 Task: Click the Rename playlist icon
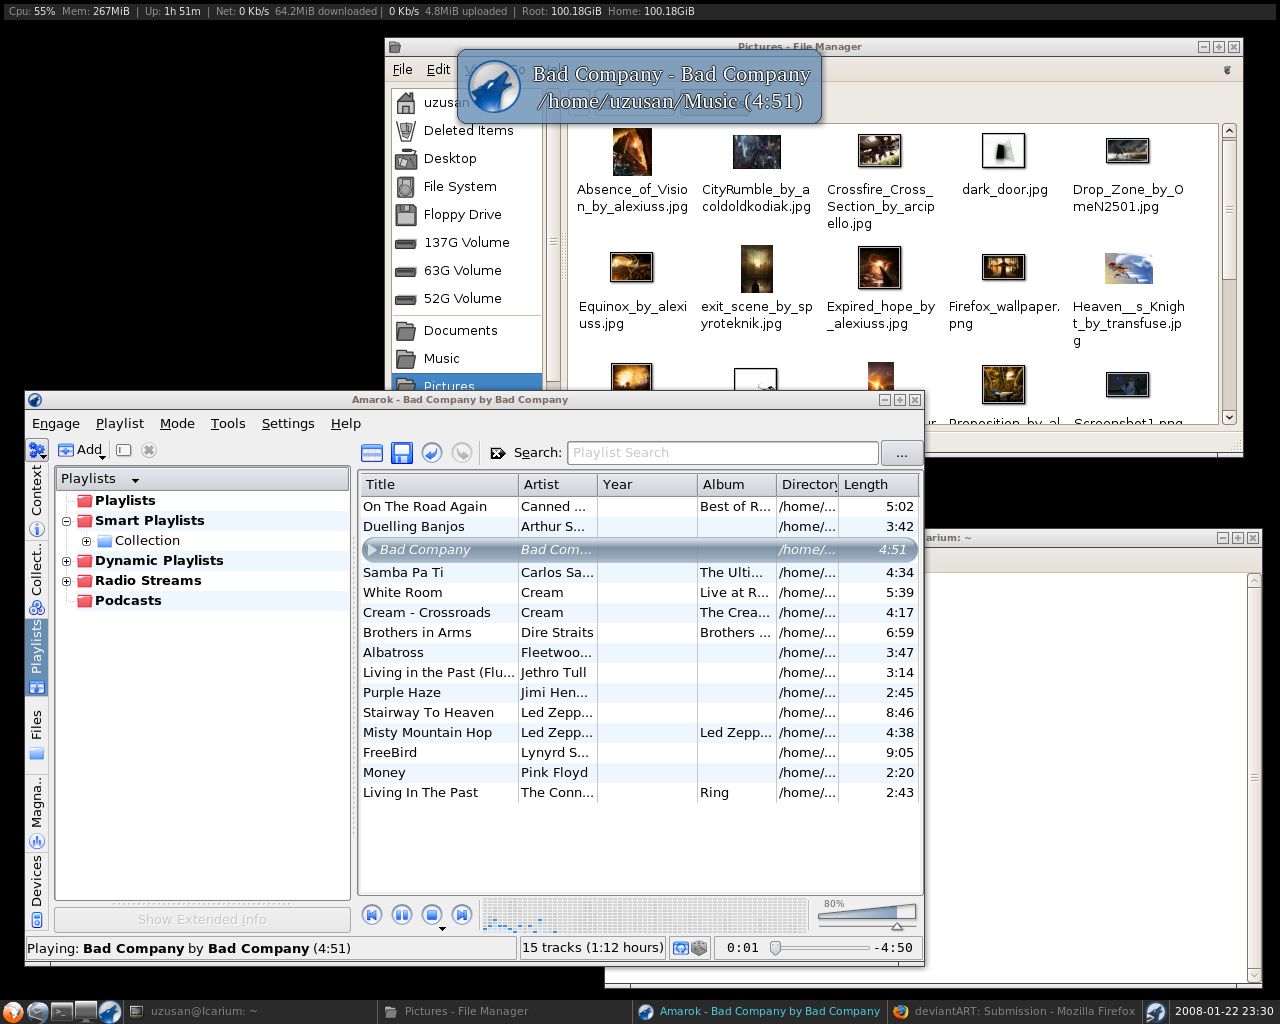124,450
